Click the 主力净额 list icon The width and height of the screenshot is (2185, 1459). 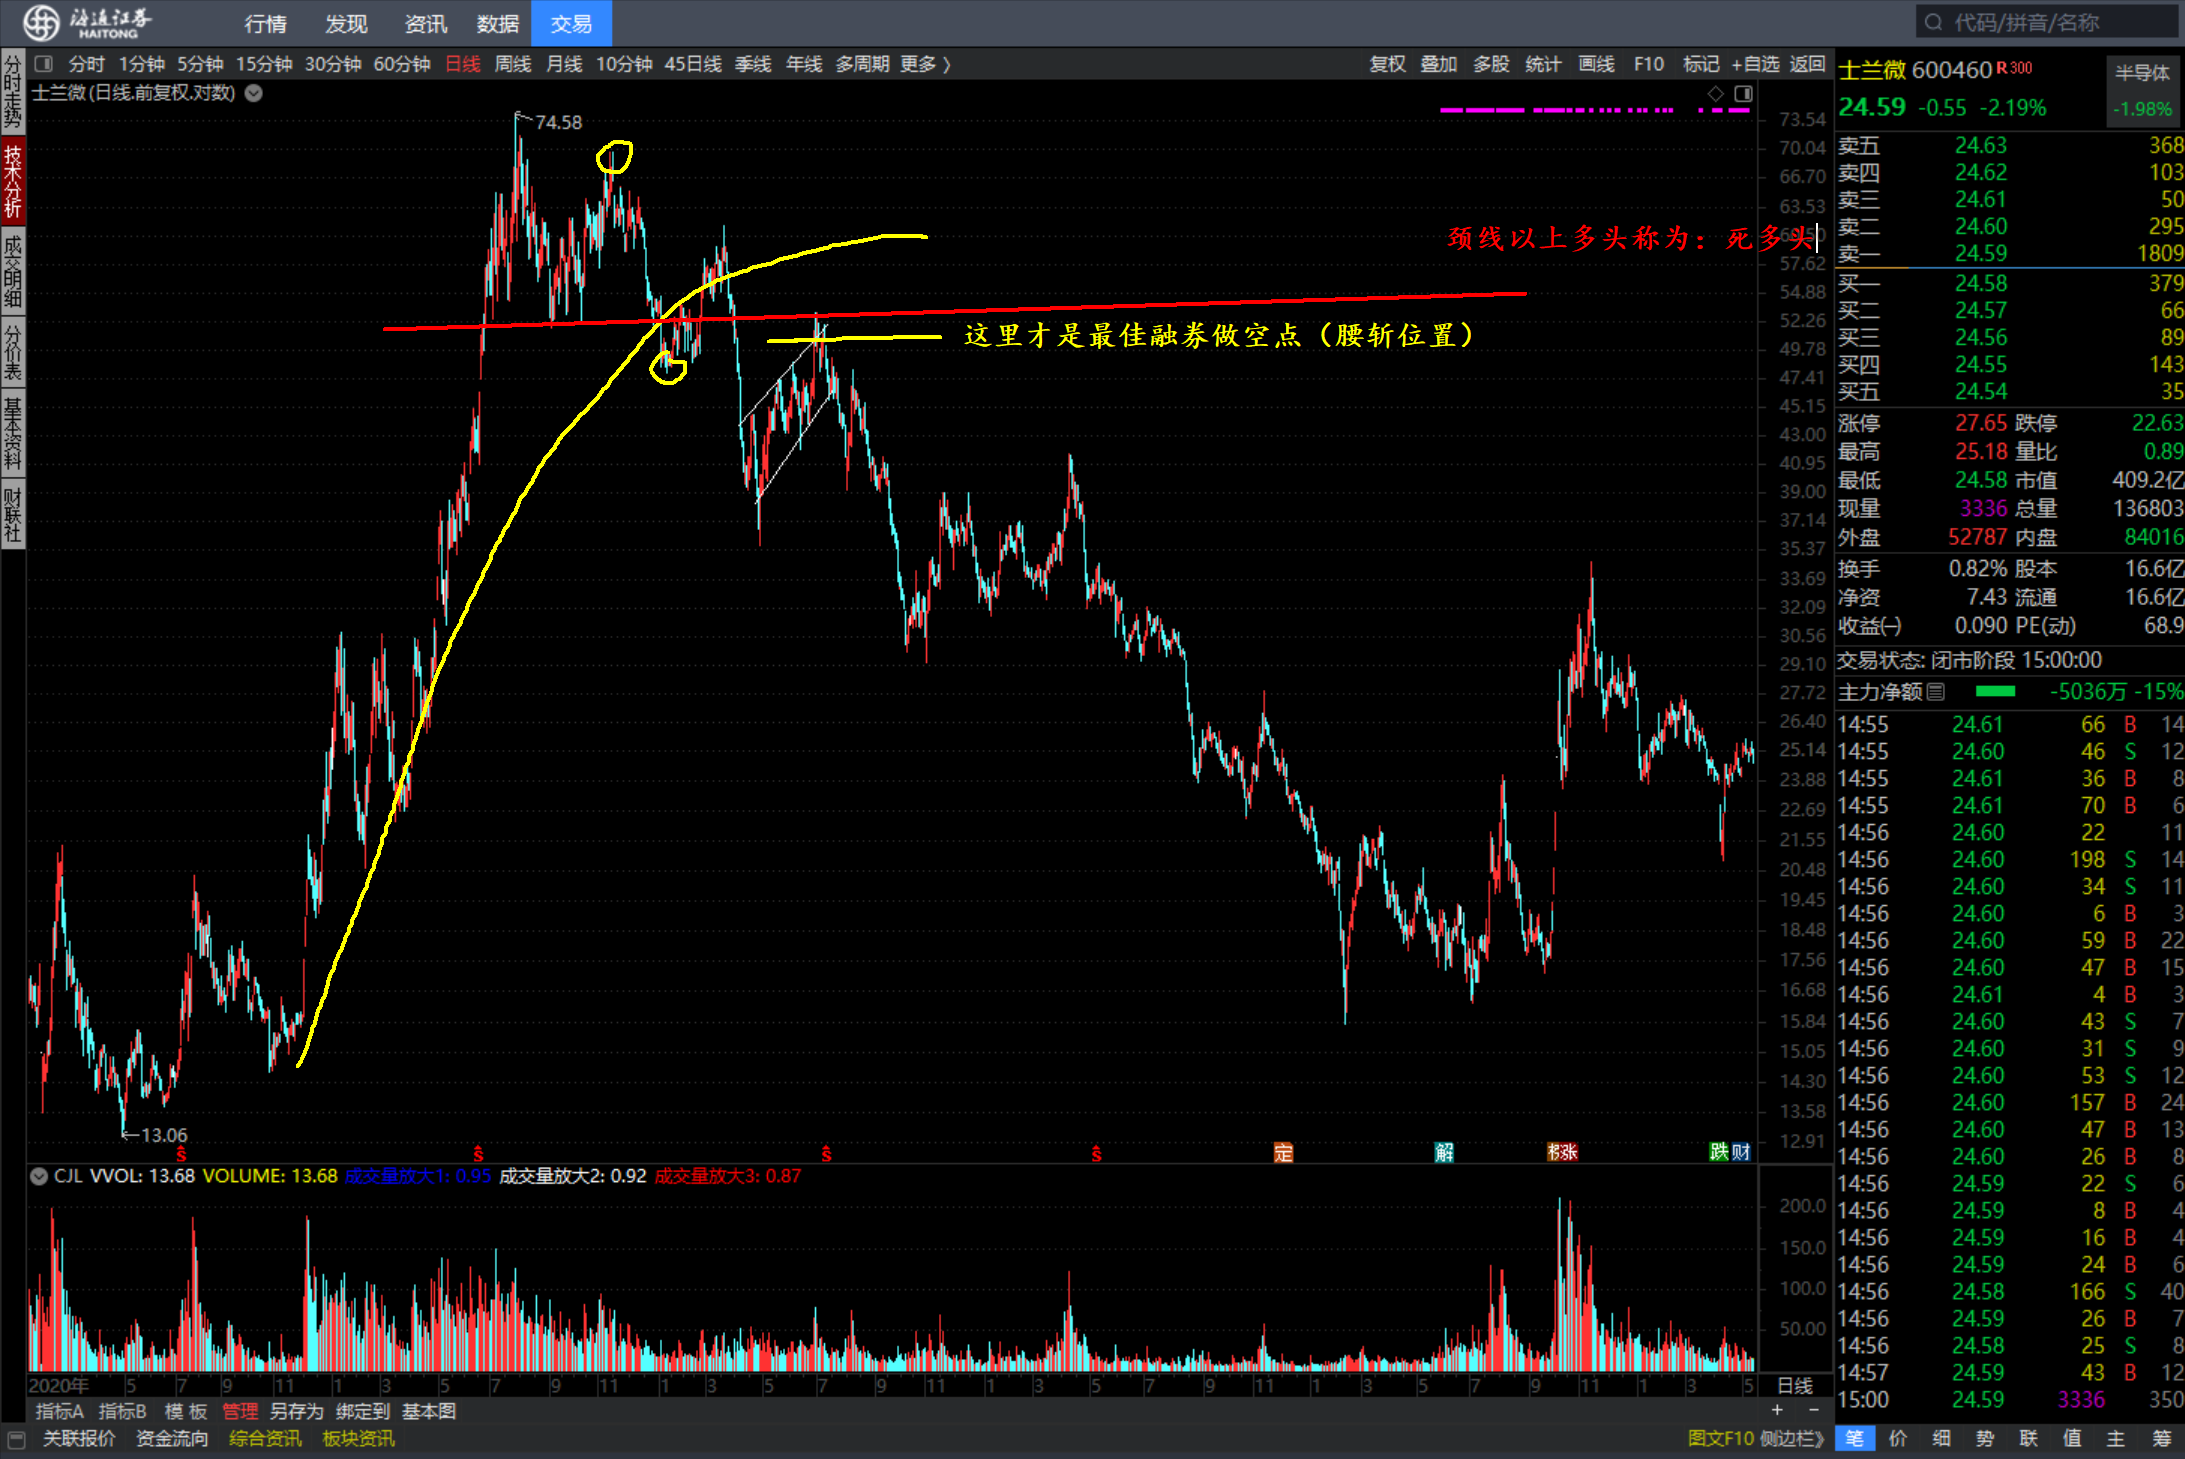[1936, 692]
